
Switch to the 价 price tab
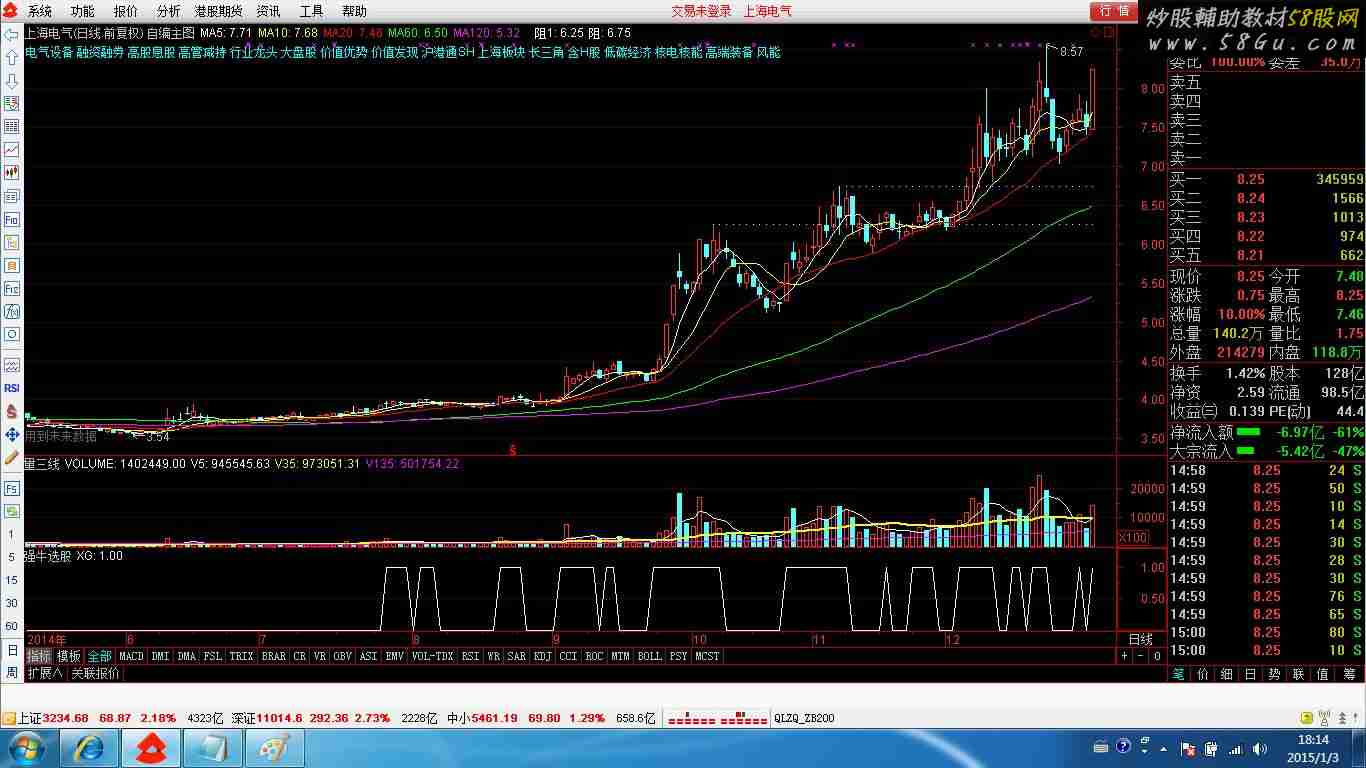point(1203,674)
